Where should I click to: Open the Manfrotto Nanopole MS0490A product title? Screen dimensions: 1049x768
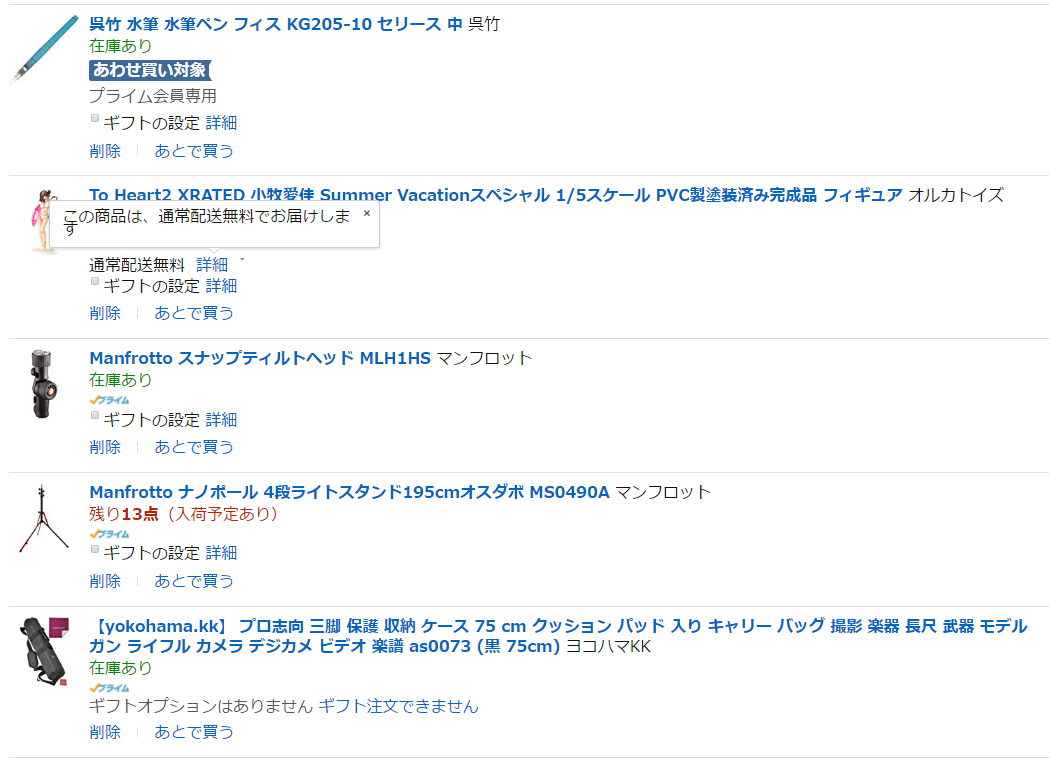click(x=349, y=492)
